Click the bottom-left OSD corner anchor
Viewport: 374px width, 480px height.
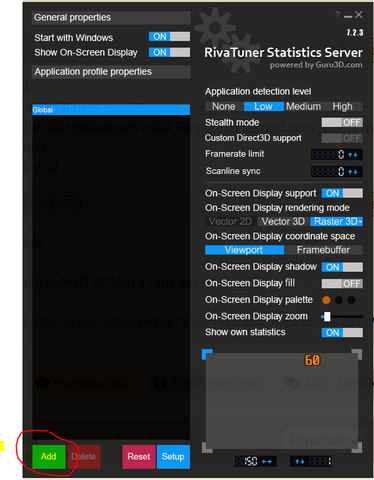click(x=207, y=448)
